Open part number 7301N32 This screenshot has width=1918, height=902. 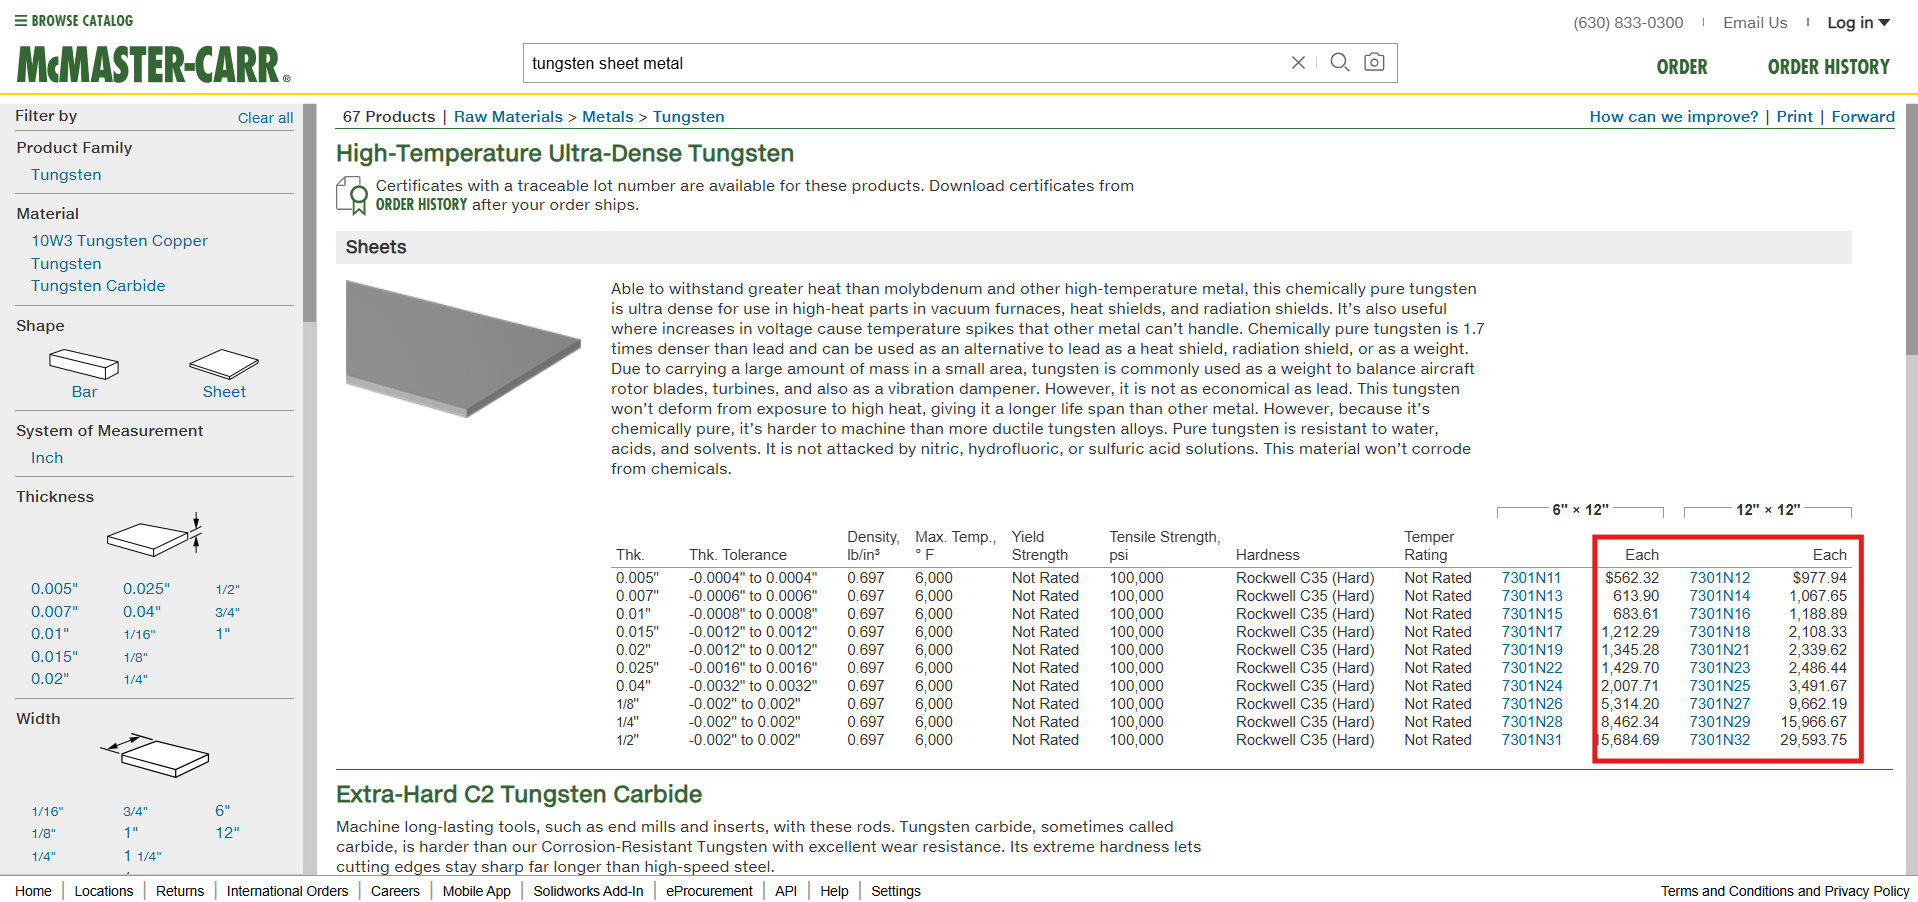pos(1720,740)
